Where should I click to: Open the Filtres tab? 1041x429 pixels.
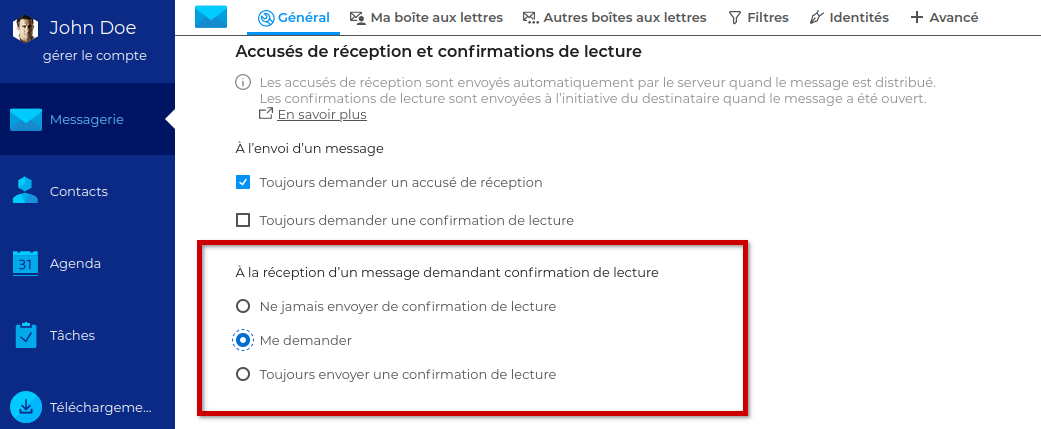coord(758,17)
